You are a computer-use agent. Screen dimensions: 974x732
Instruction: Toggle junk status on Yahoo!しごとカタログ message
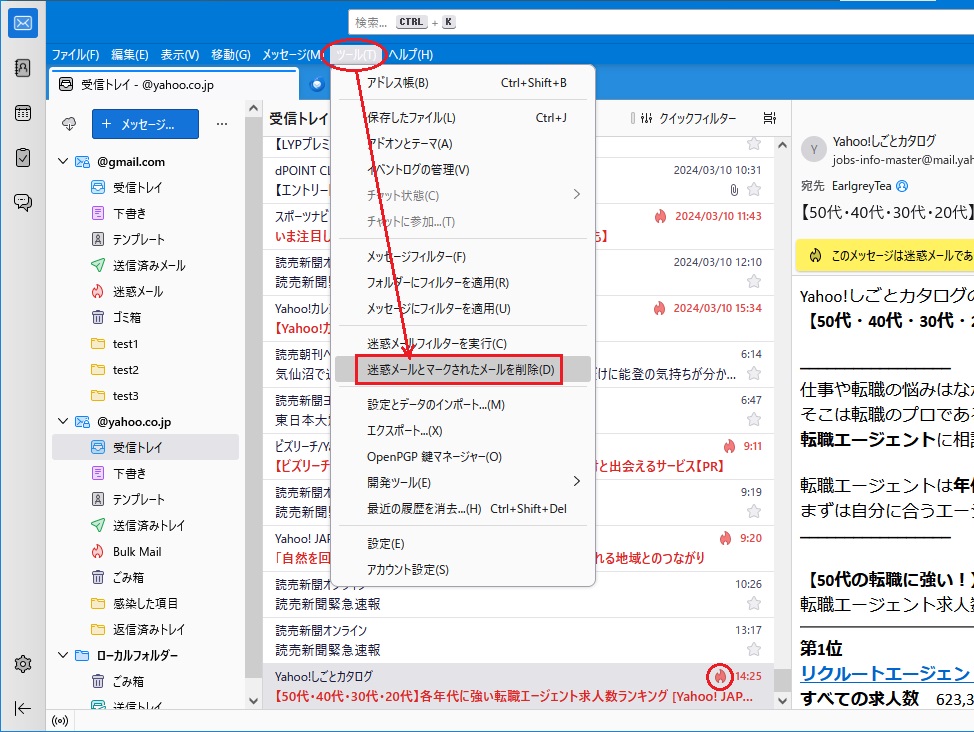click(x=719, y=677)
